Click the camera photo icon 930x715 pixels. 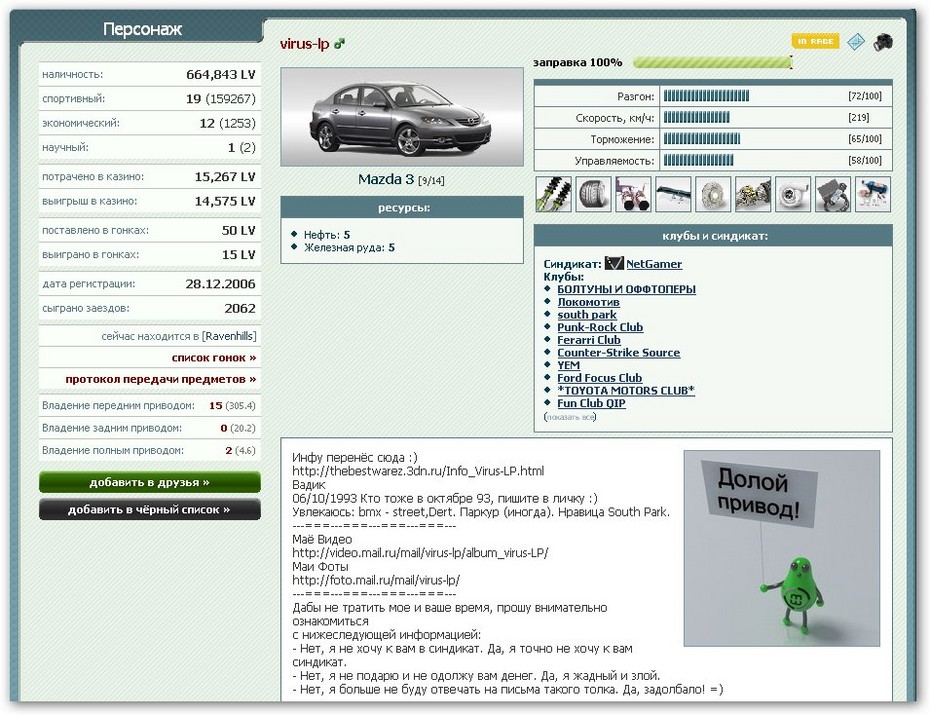[883, 42]
